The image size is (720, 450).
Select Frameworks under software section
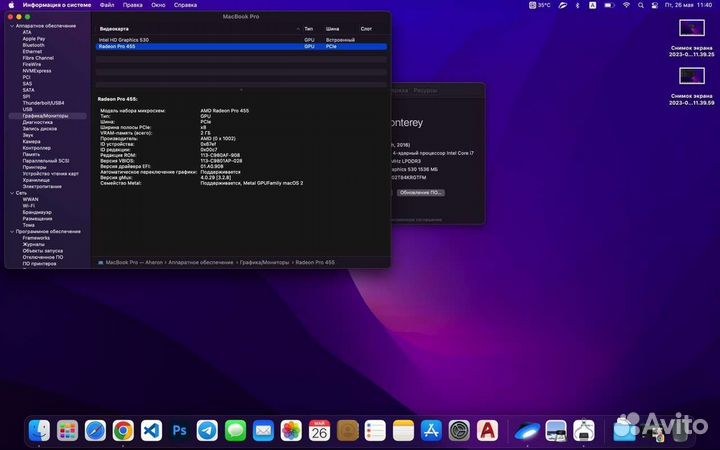pyautogui.click(x=36, y=238)
